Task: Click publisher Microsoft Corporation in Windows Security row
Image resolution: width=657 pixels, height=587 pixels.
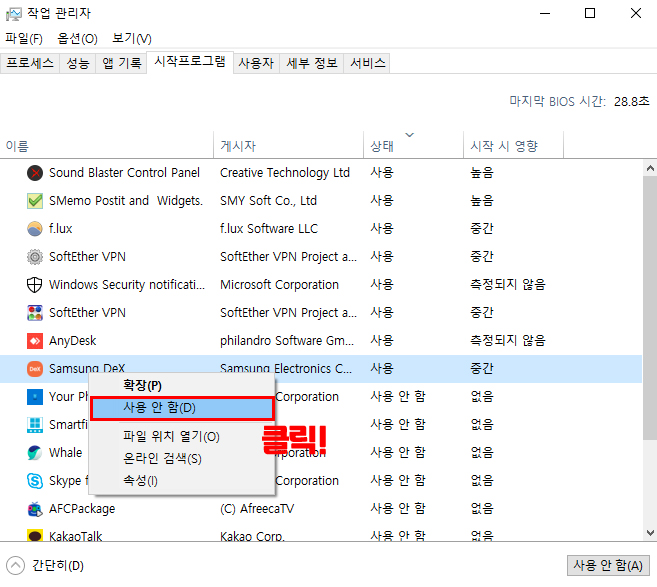Action: click(x=279, y=285)
